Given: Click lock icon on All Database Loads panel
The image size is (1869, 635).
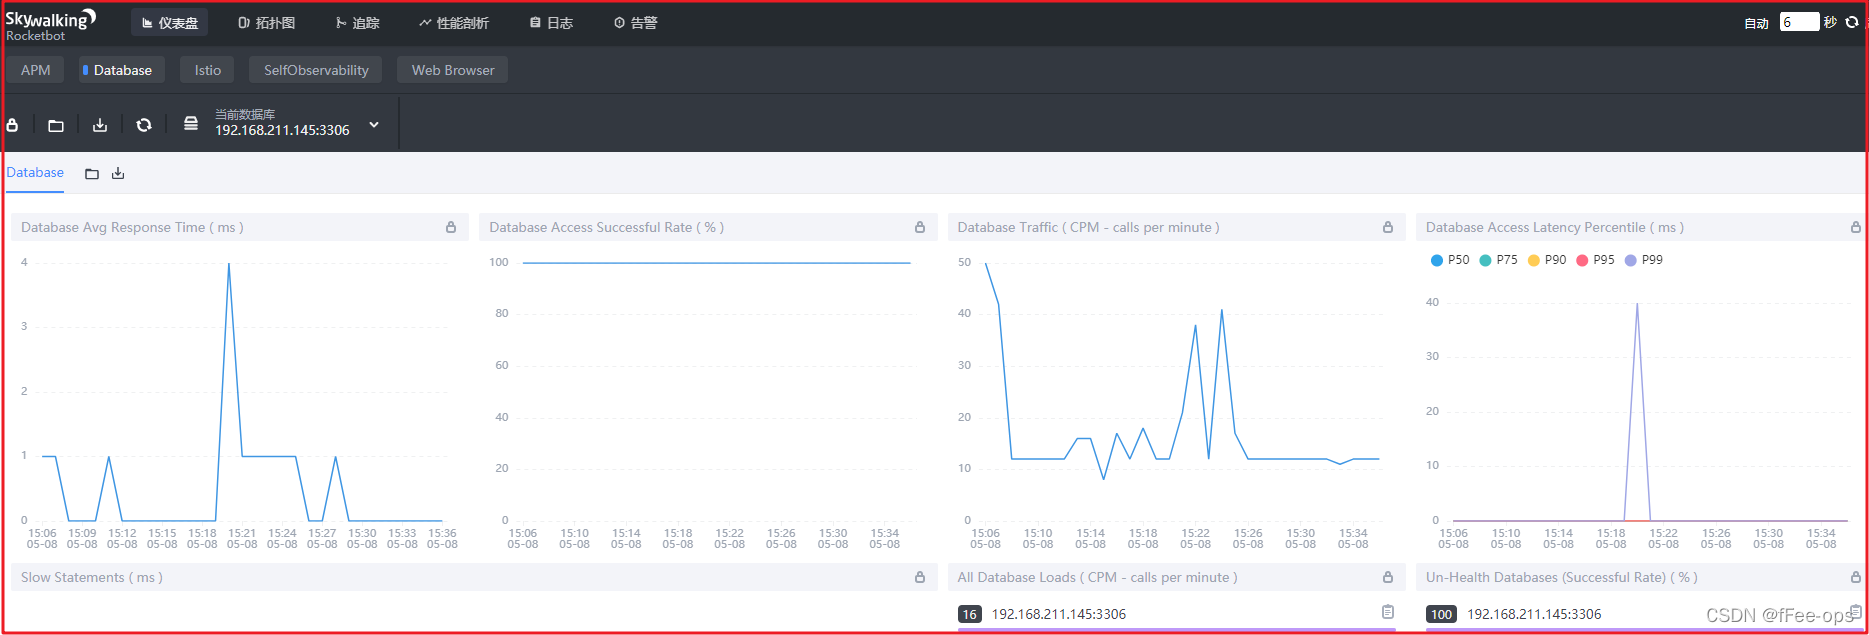Looking at the screenshot, I should click(x=1388, y=578).
